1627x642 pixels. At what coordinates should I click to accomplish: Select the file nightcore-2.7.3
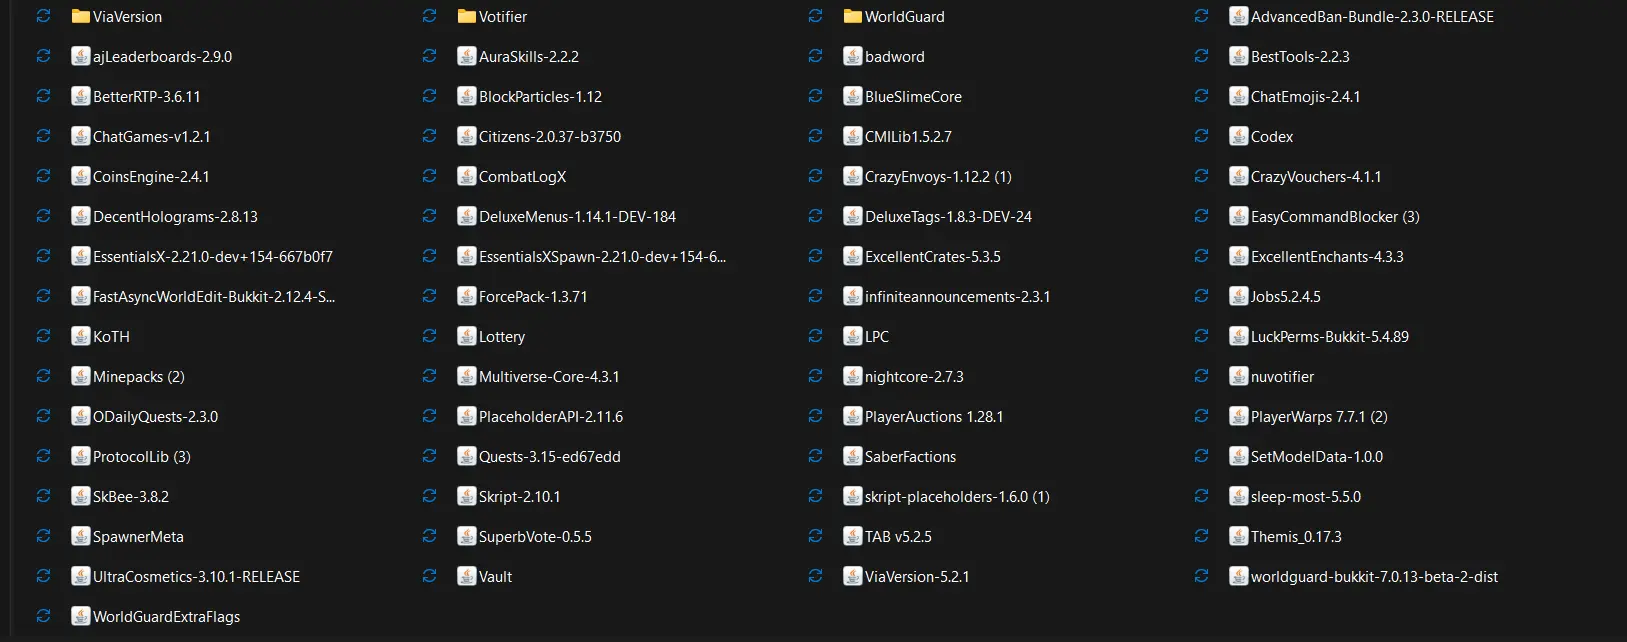point(914,377)
